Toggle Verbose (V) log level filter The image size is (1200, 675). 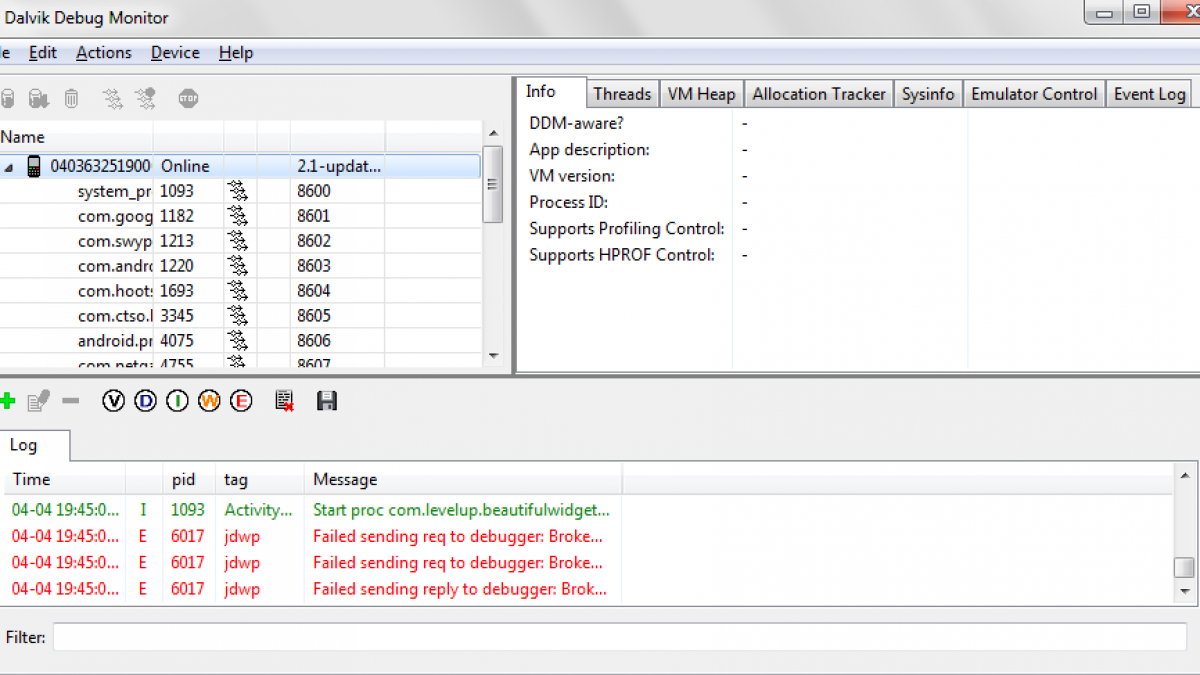[x=114, y=401]
